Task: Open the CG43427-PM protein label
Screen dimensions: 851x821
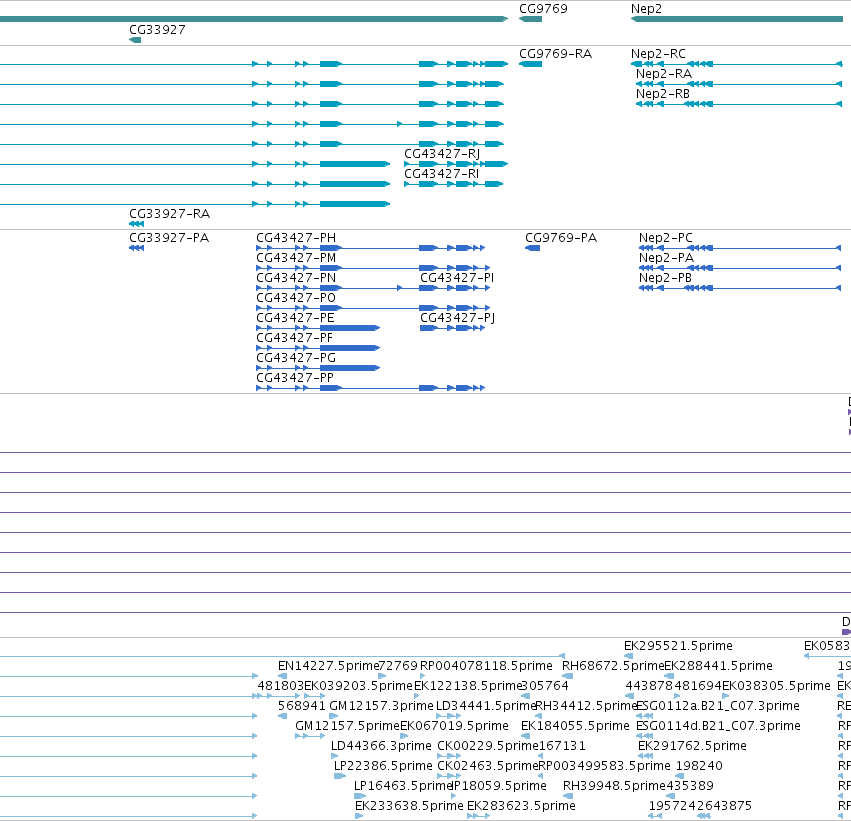Action: point(296,258)
